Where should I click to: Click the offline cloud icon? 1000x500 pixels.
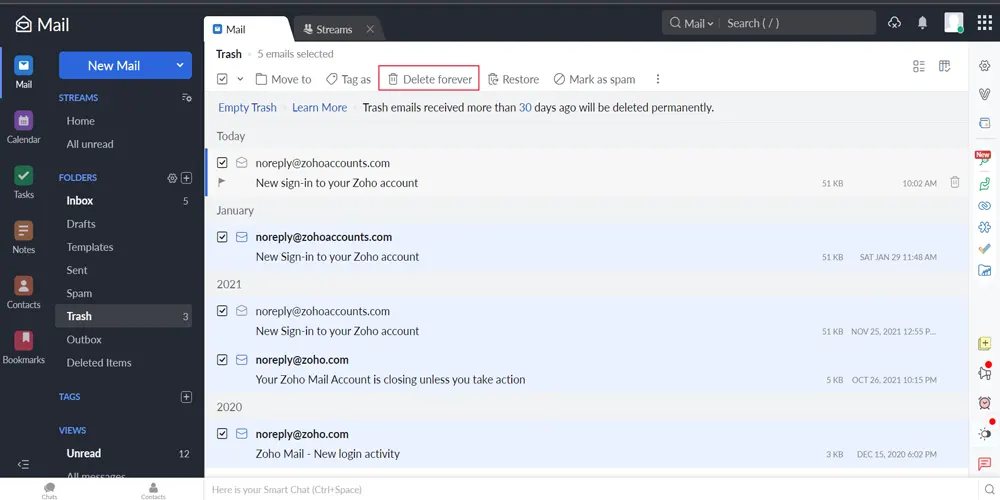point(894,23)
